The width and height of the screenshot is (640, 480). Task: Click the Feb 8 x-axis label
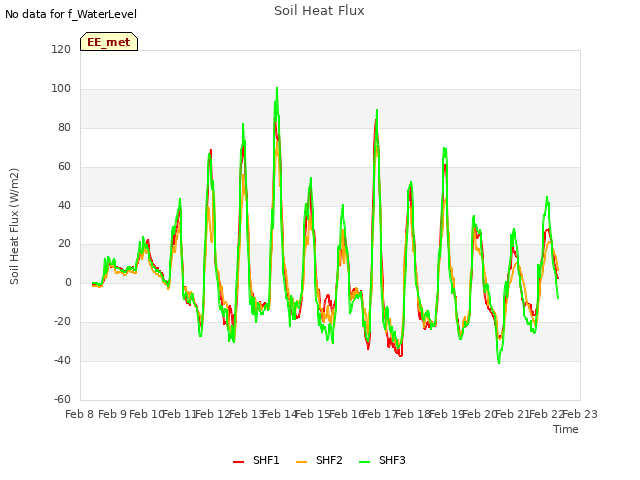pos(80,414)
